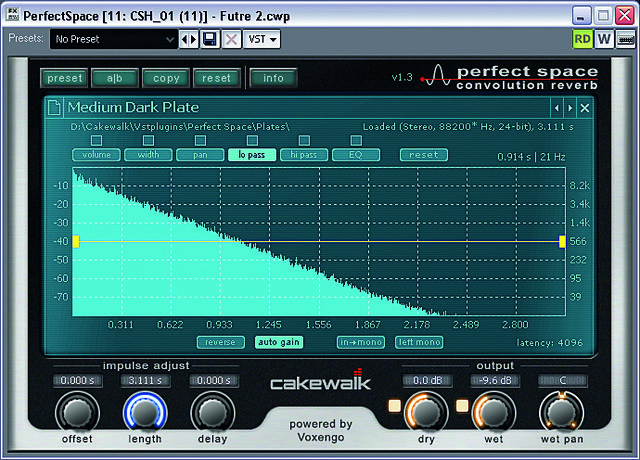Viewport: 640px width, 460px height.
Task: Click the wet value field -9.6 dB
Action: [495, 381]
